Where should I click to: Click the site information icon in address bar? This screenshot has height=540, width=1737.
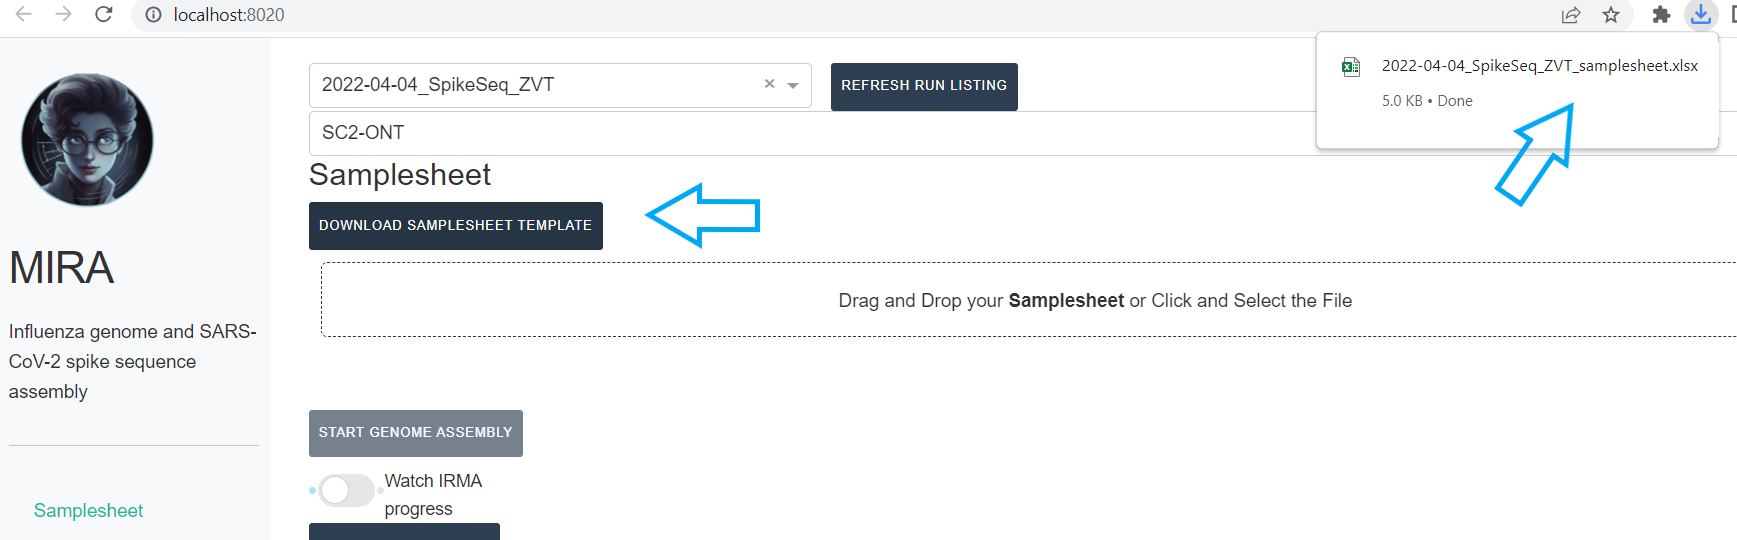153,15
